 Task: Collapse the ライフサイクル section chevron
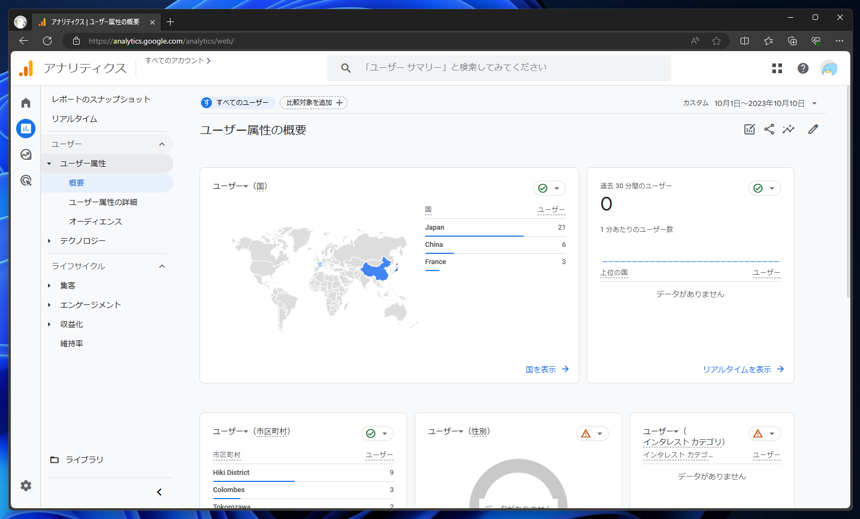pos(162,266)
